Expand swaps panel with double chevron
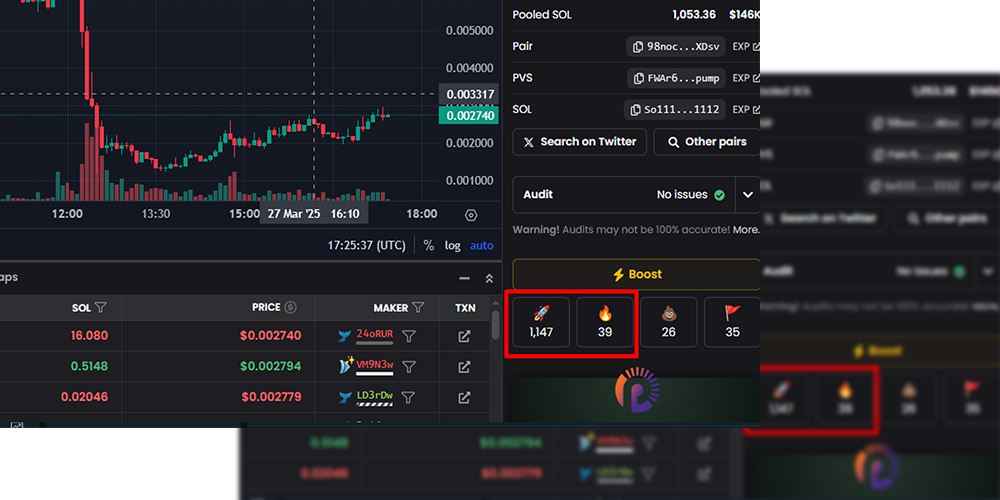The width and height of the screenshot is (1000, 500). pos(489,278)
